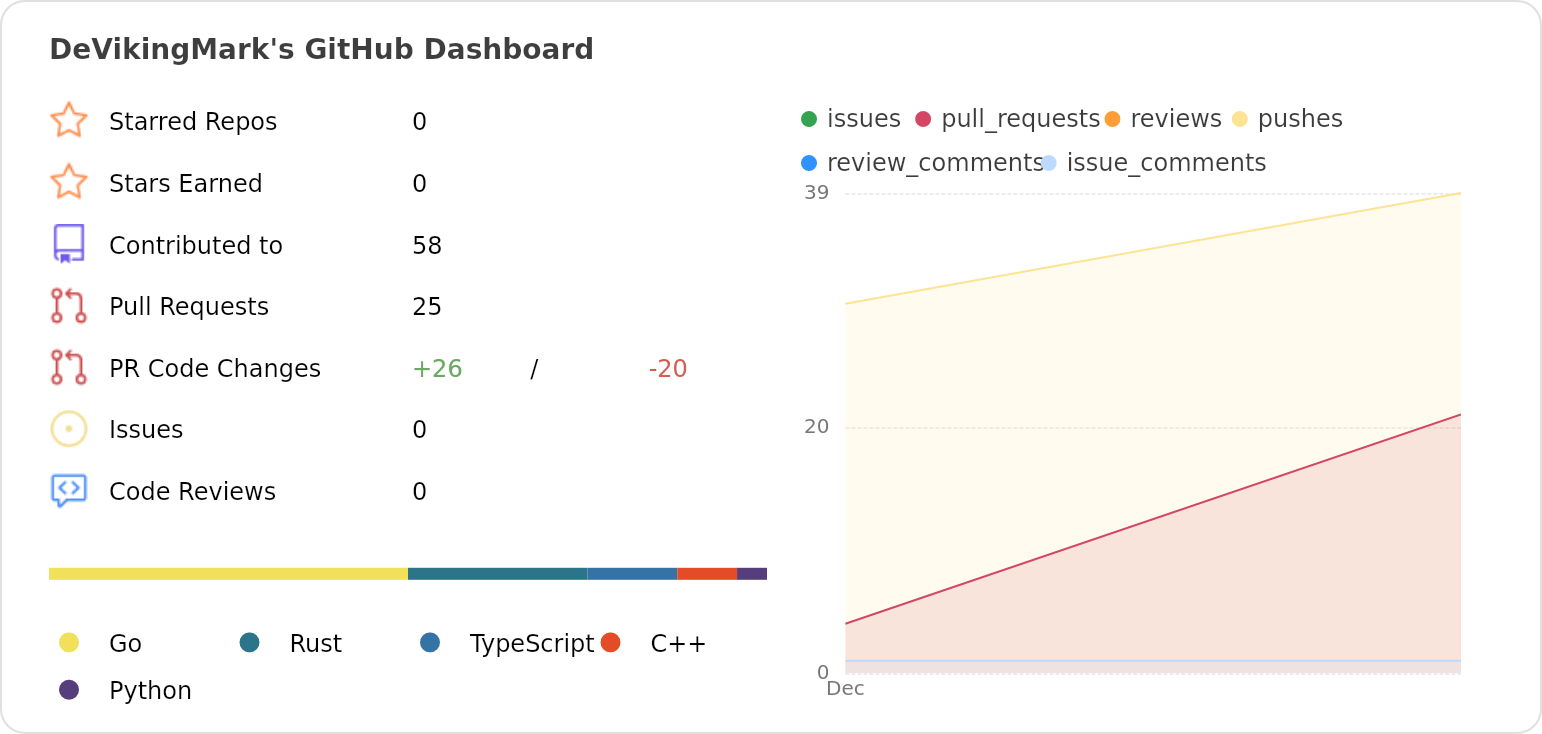Click the orange C++ segment of language bar
This screenshot has height=734, width=1542.
pyautogui.click(x=707, y=574)
